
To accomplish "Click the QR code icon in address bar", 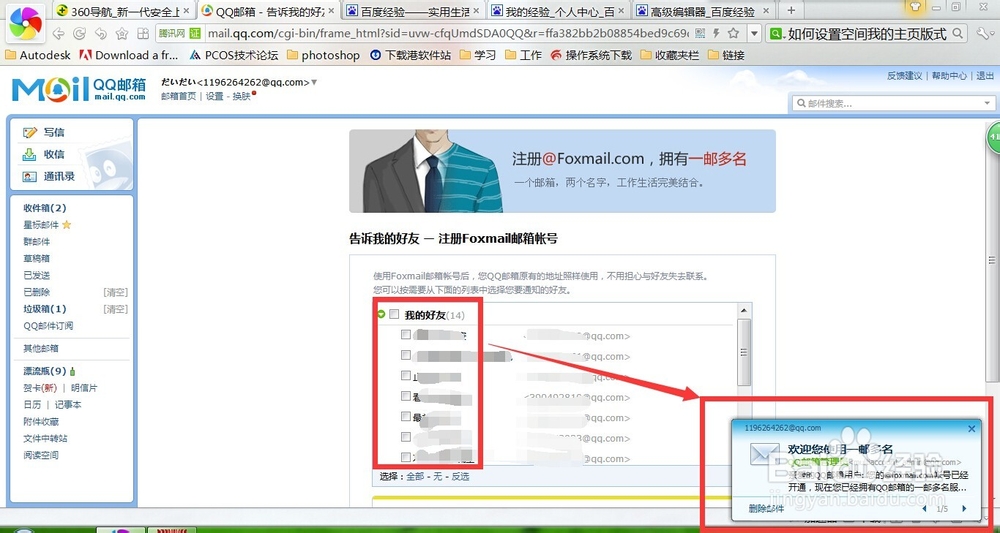I will [700, 33].
